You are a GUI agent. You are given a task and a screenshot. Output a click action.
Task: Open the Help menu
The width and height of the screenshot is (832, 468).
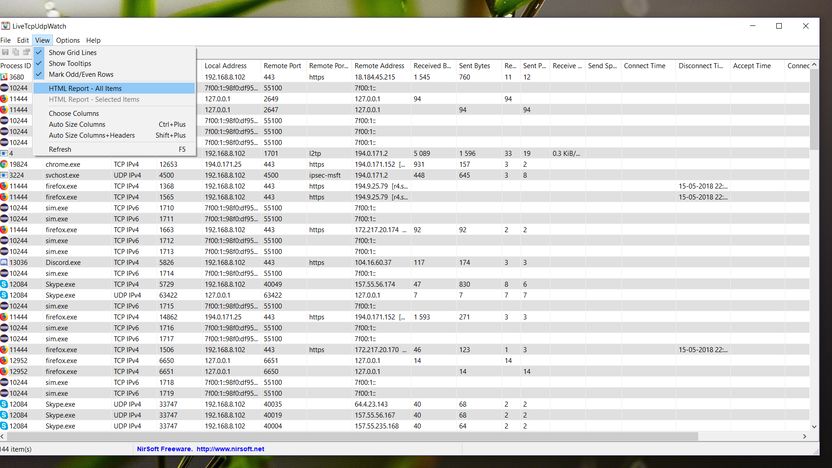point(93,40)
